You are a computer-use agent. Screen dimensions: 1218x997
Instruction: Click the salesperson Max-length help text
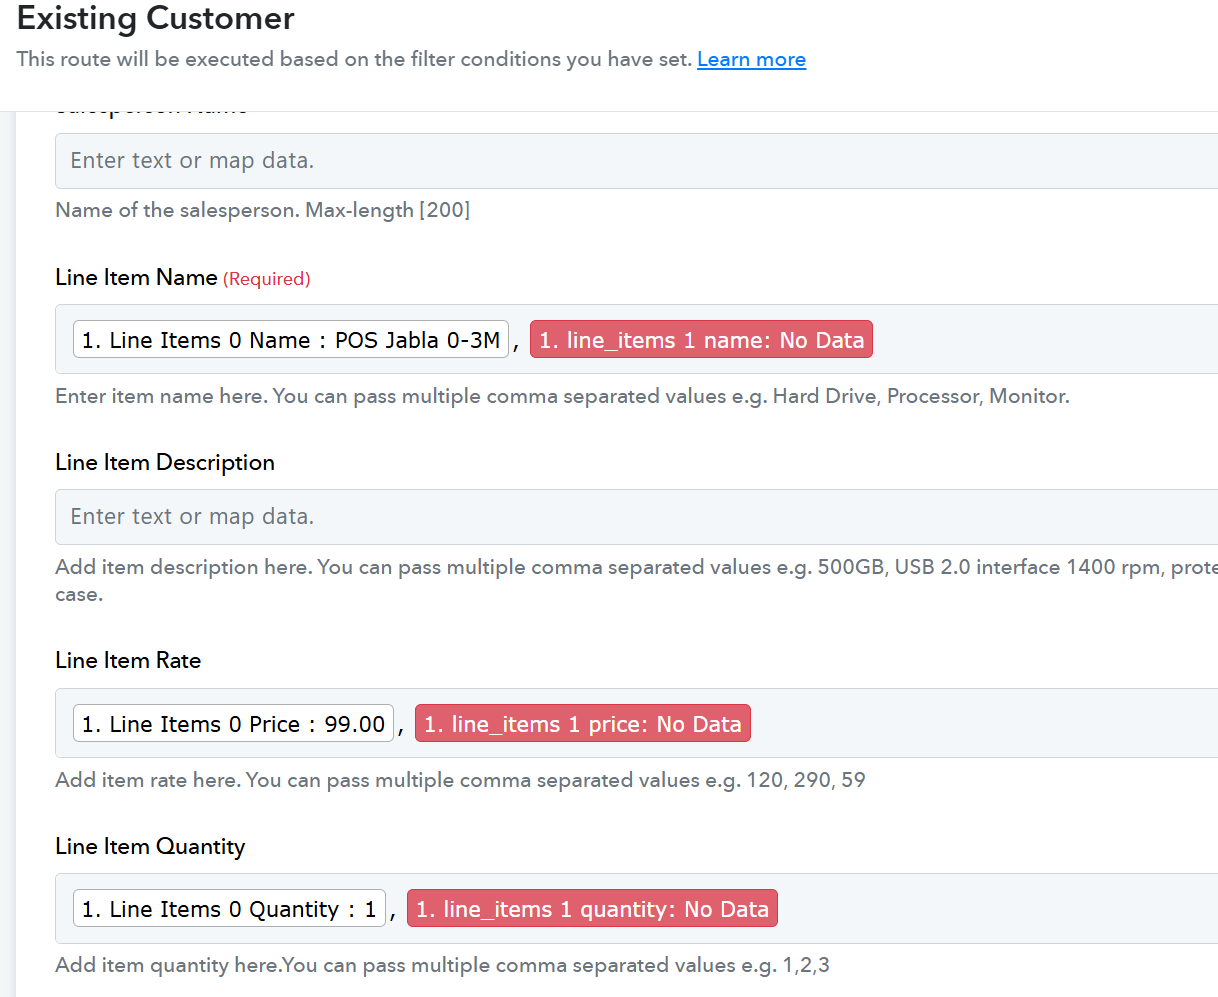(262, 210)
